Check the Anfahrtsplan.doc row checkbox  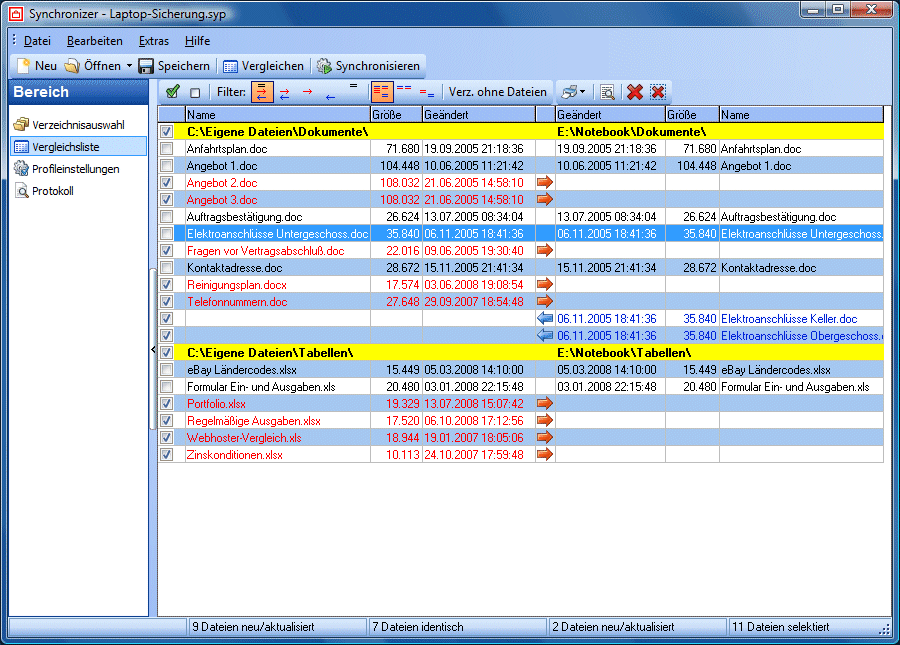coord(166,149)
